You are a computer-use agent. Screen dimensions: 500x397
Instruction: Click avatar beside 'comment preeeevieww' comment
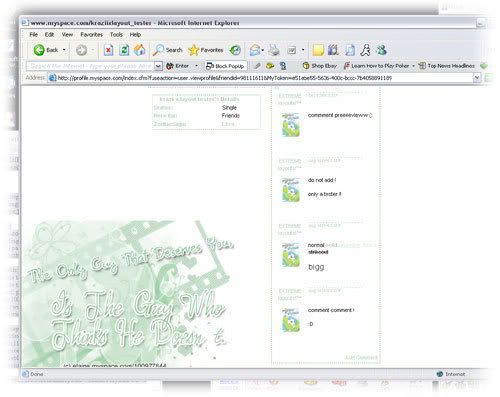pos(291,125)
